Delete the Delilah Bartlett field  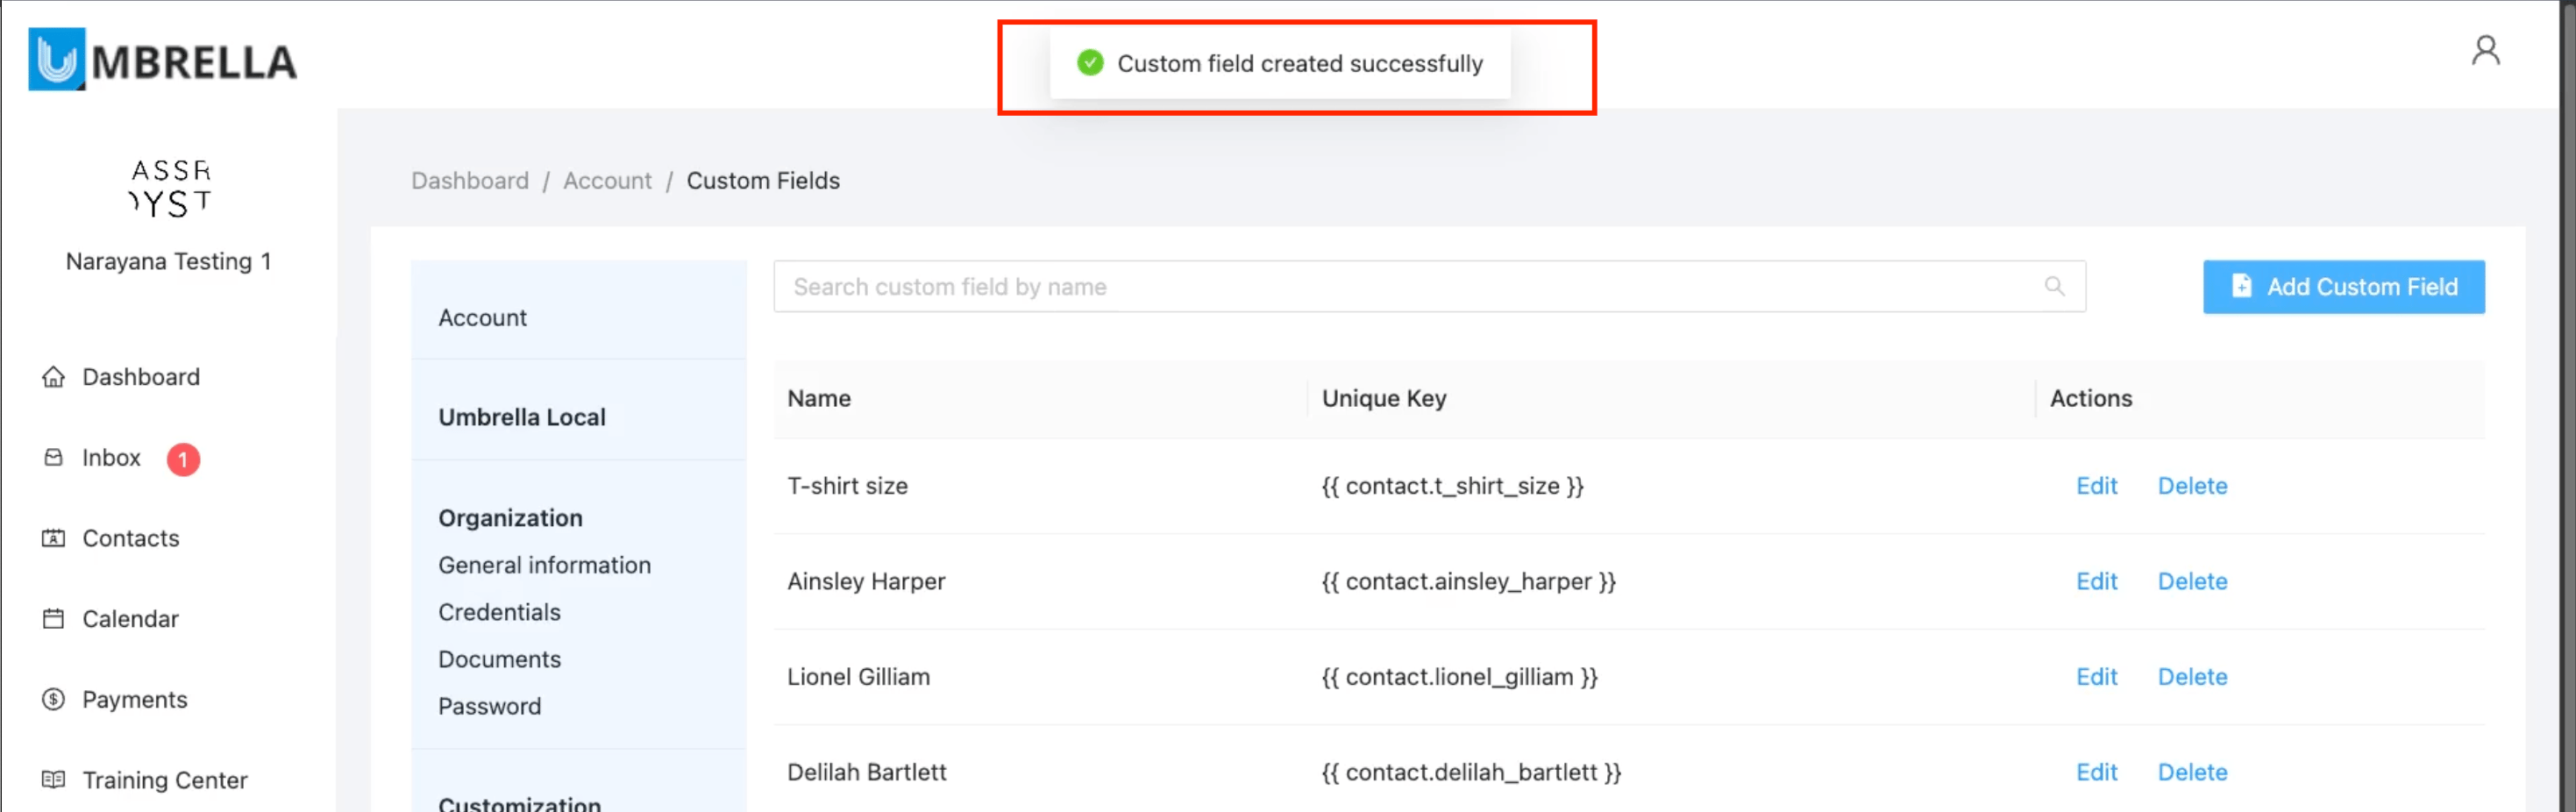[x=2192, y=772]
